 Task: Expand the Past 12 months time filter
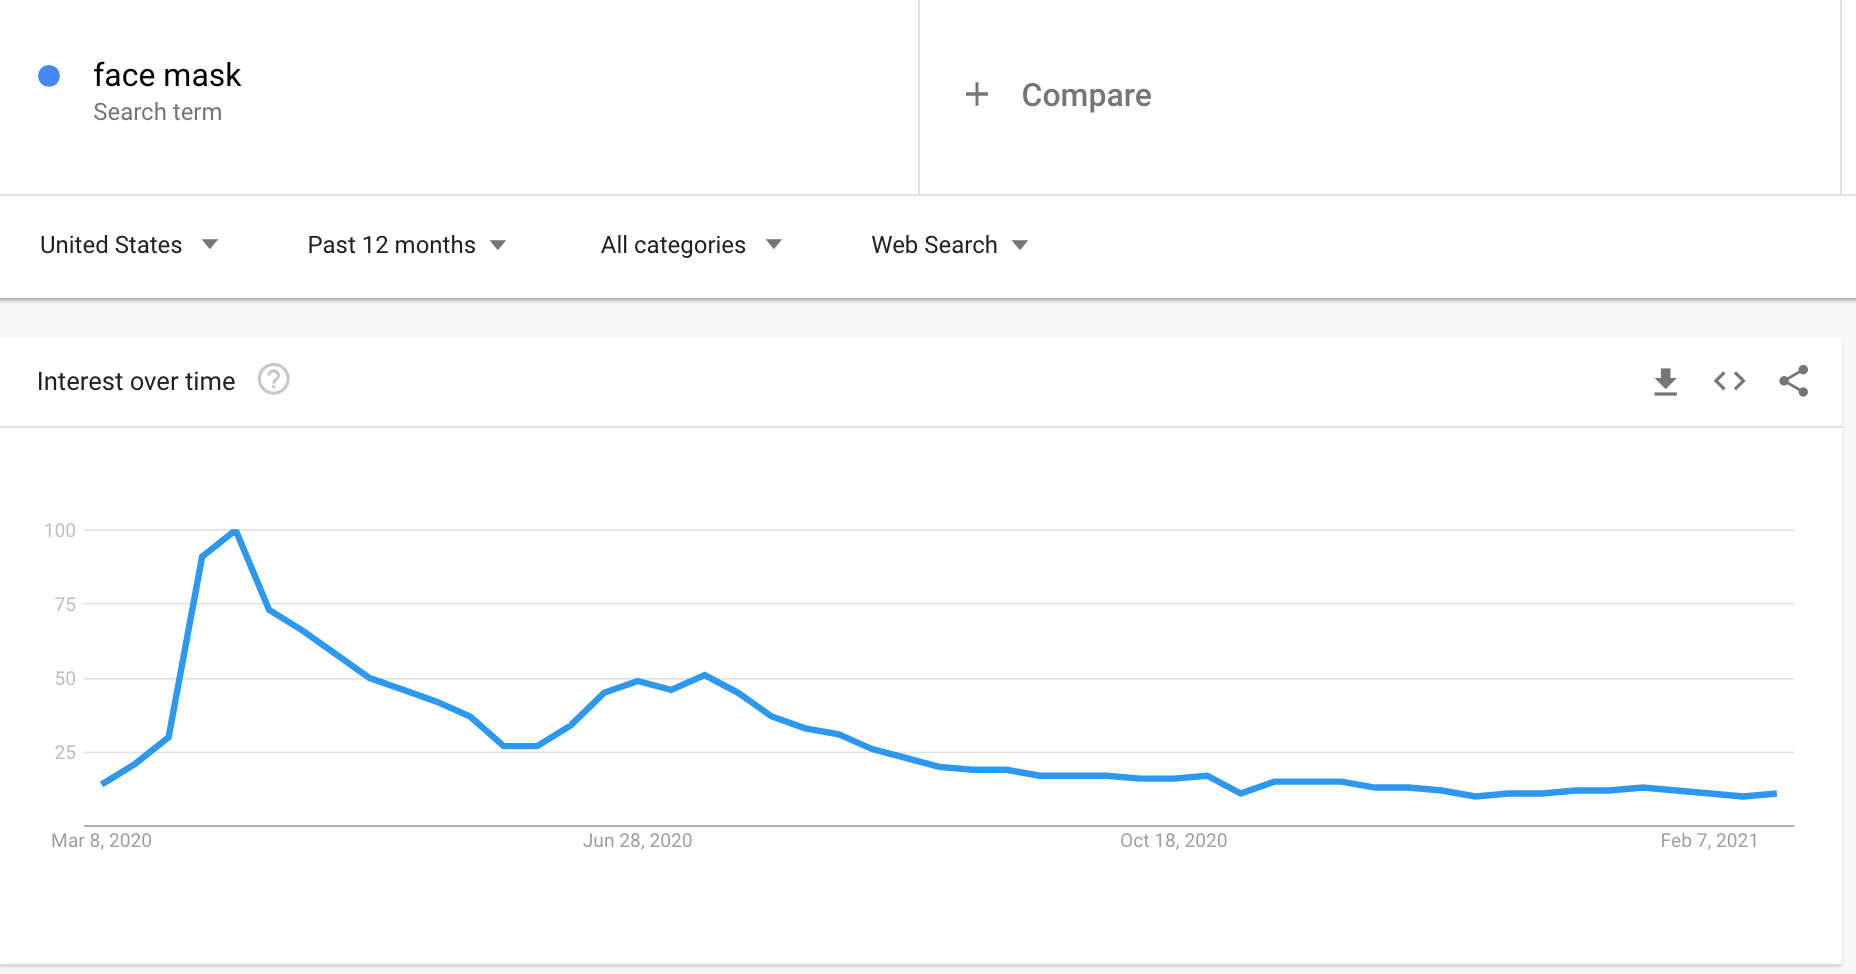click(x=406, y=245)
